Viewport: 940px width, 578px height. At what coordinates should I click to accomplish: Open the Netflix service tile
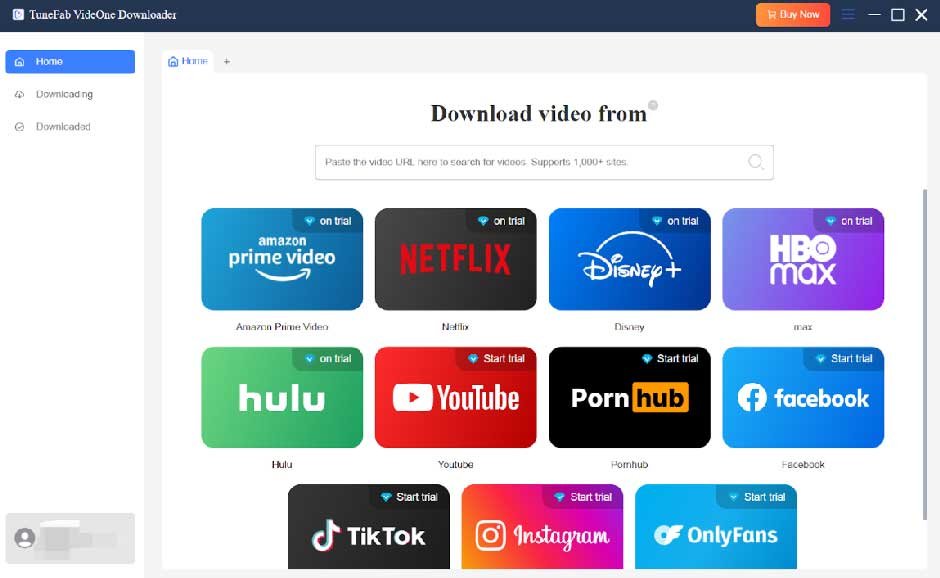[456, 259]
